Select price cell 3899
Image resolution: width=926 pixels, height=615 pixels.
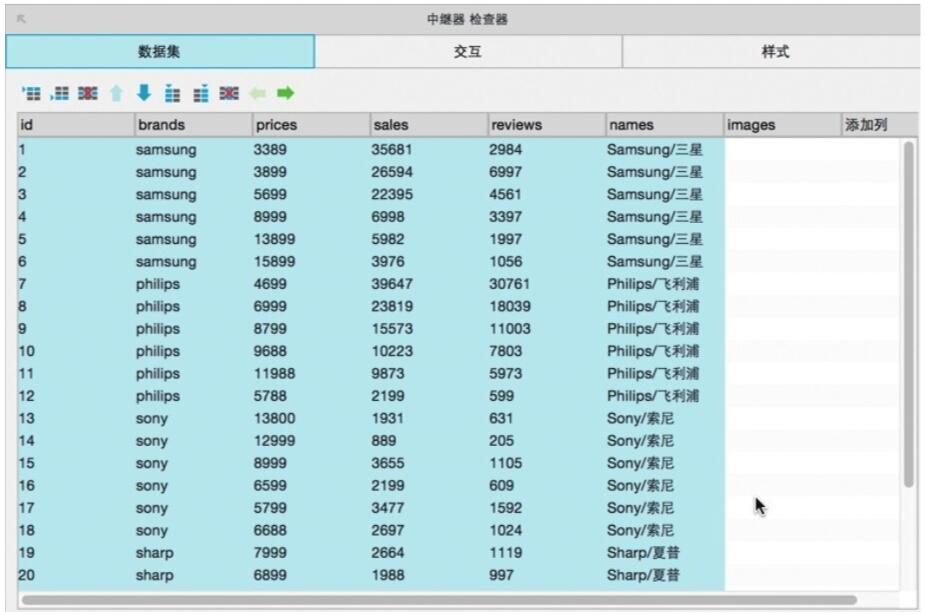pos(270,172)
